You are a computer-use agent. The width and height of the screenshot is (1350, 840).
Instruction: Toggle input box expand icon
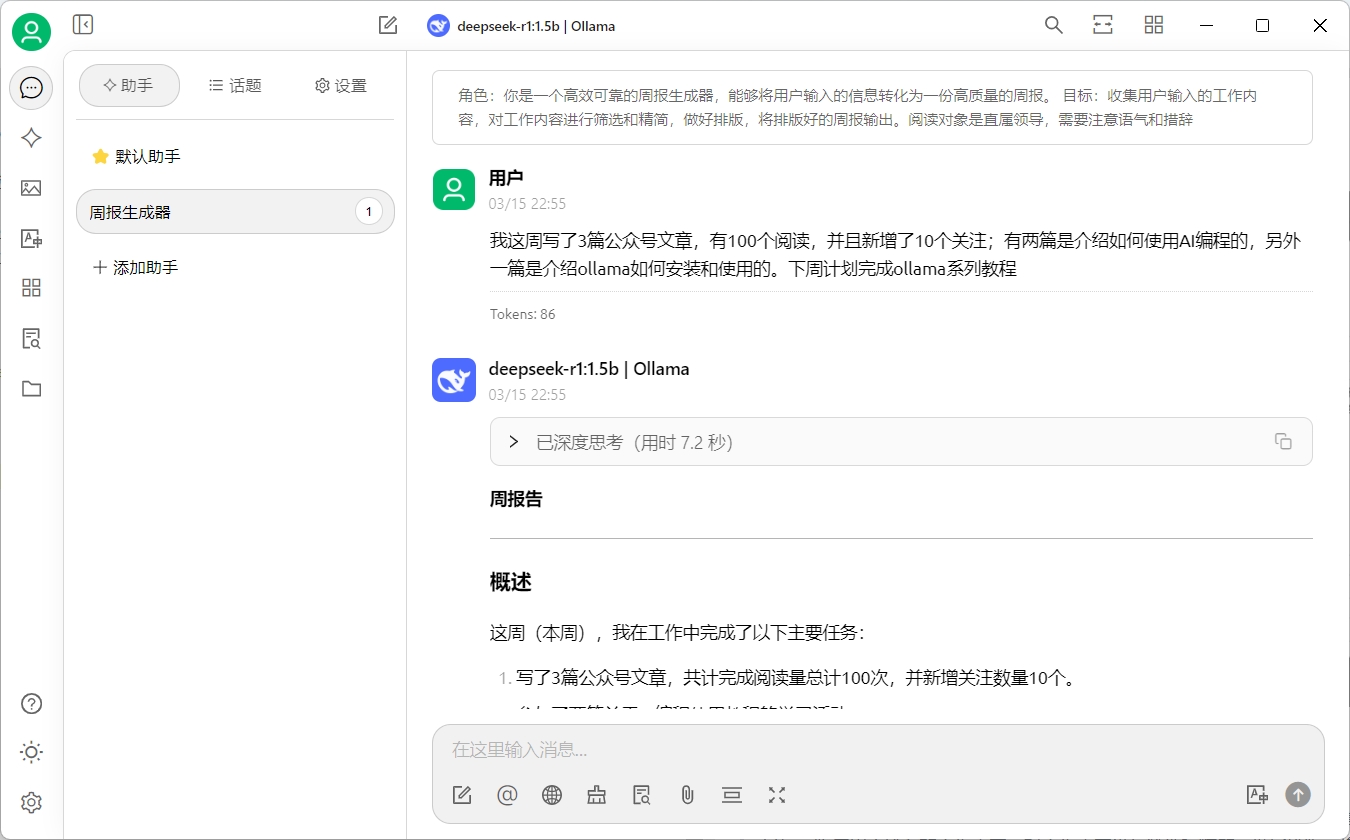(777, 795)
